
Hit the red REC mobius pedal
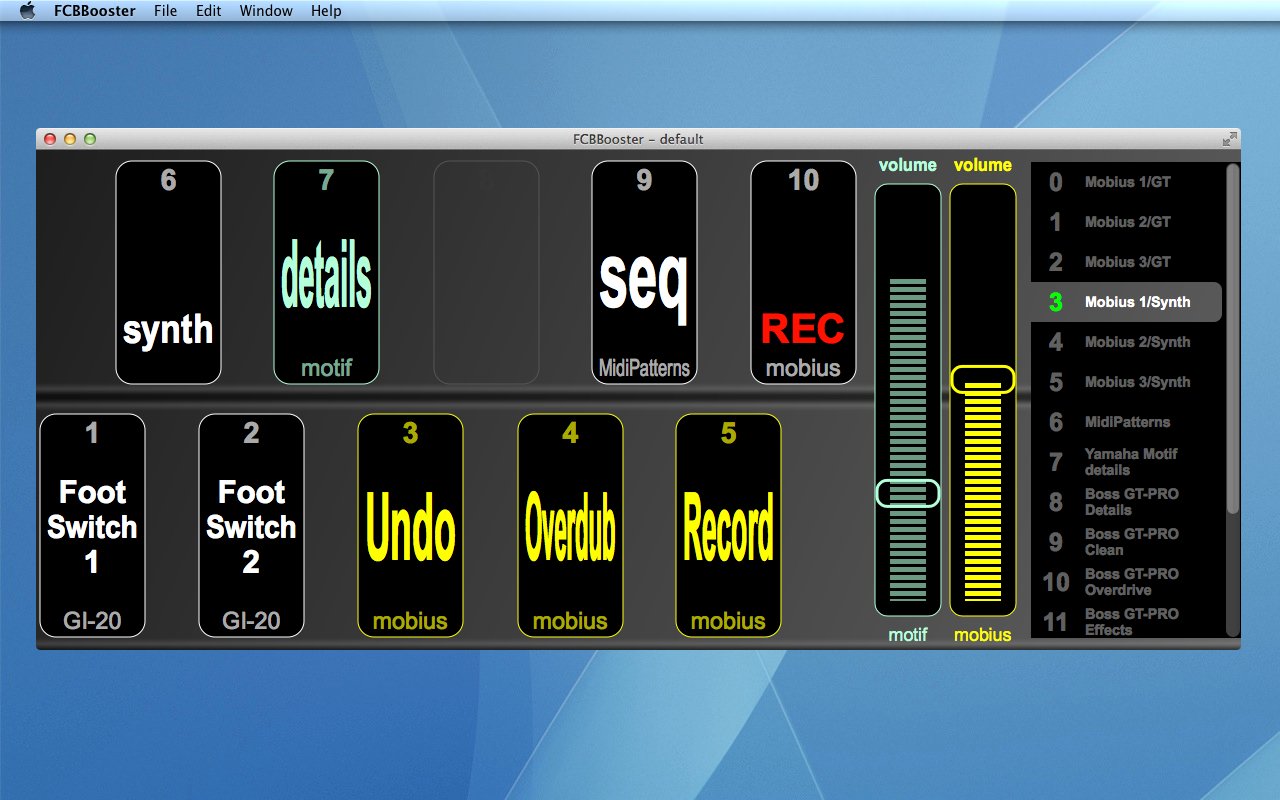(x=803, y=272)
